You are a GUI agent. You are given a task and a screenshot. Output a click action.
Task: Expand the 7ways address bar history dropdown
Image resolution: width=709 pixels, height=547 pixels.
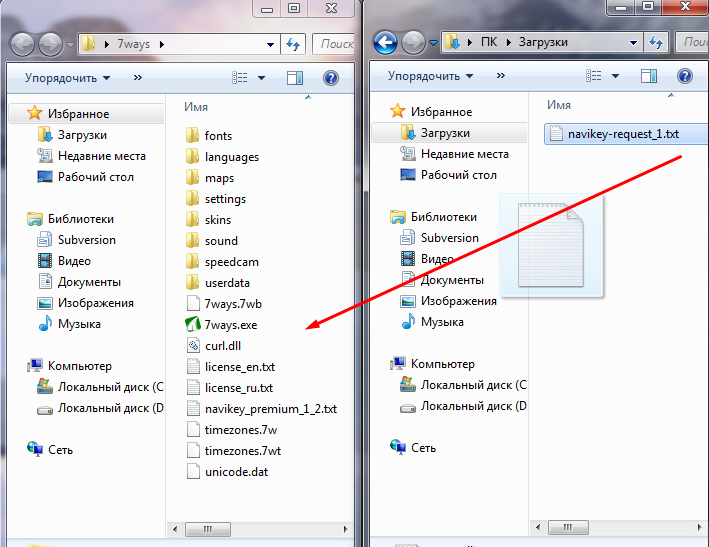coord(271,44)
